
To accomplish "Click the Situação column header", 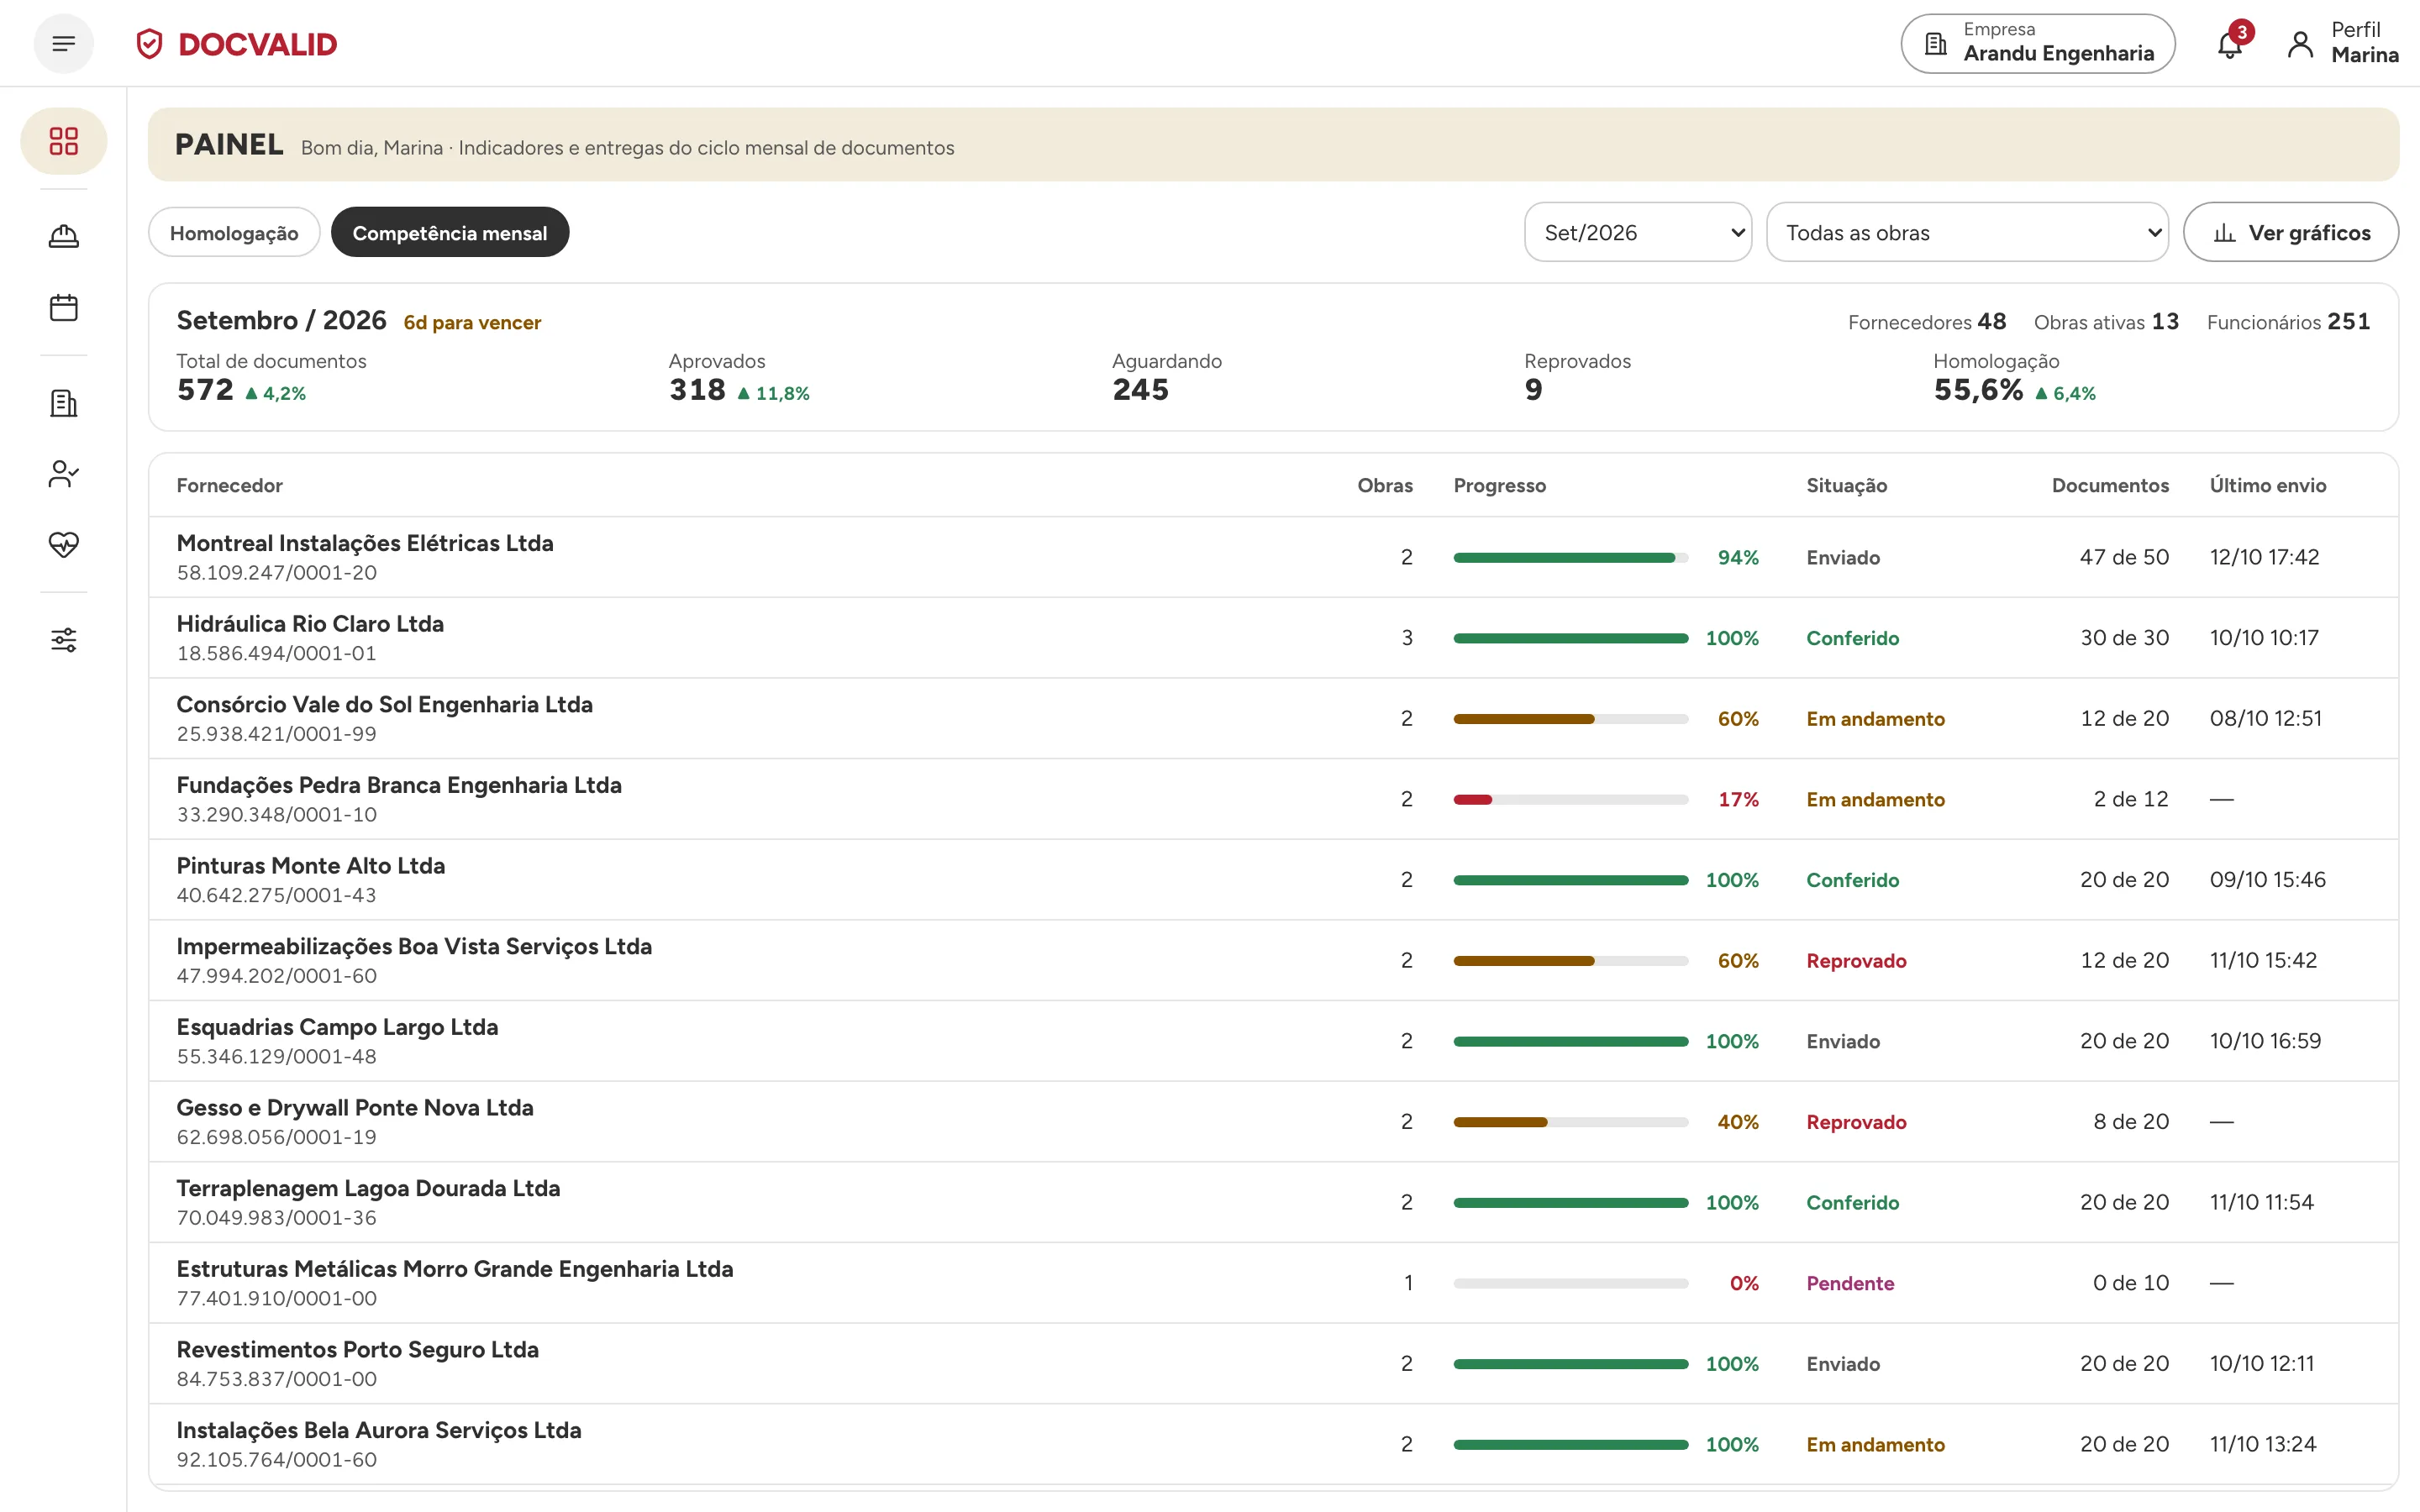I will pyautogui.click(x=1847, y=485).
